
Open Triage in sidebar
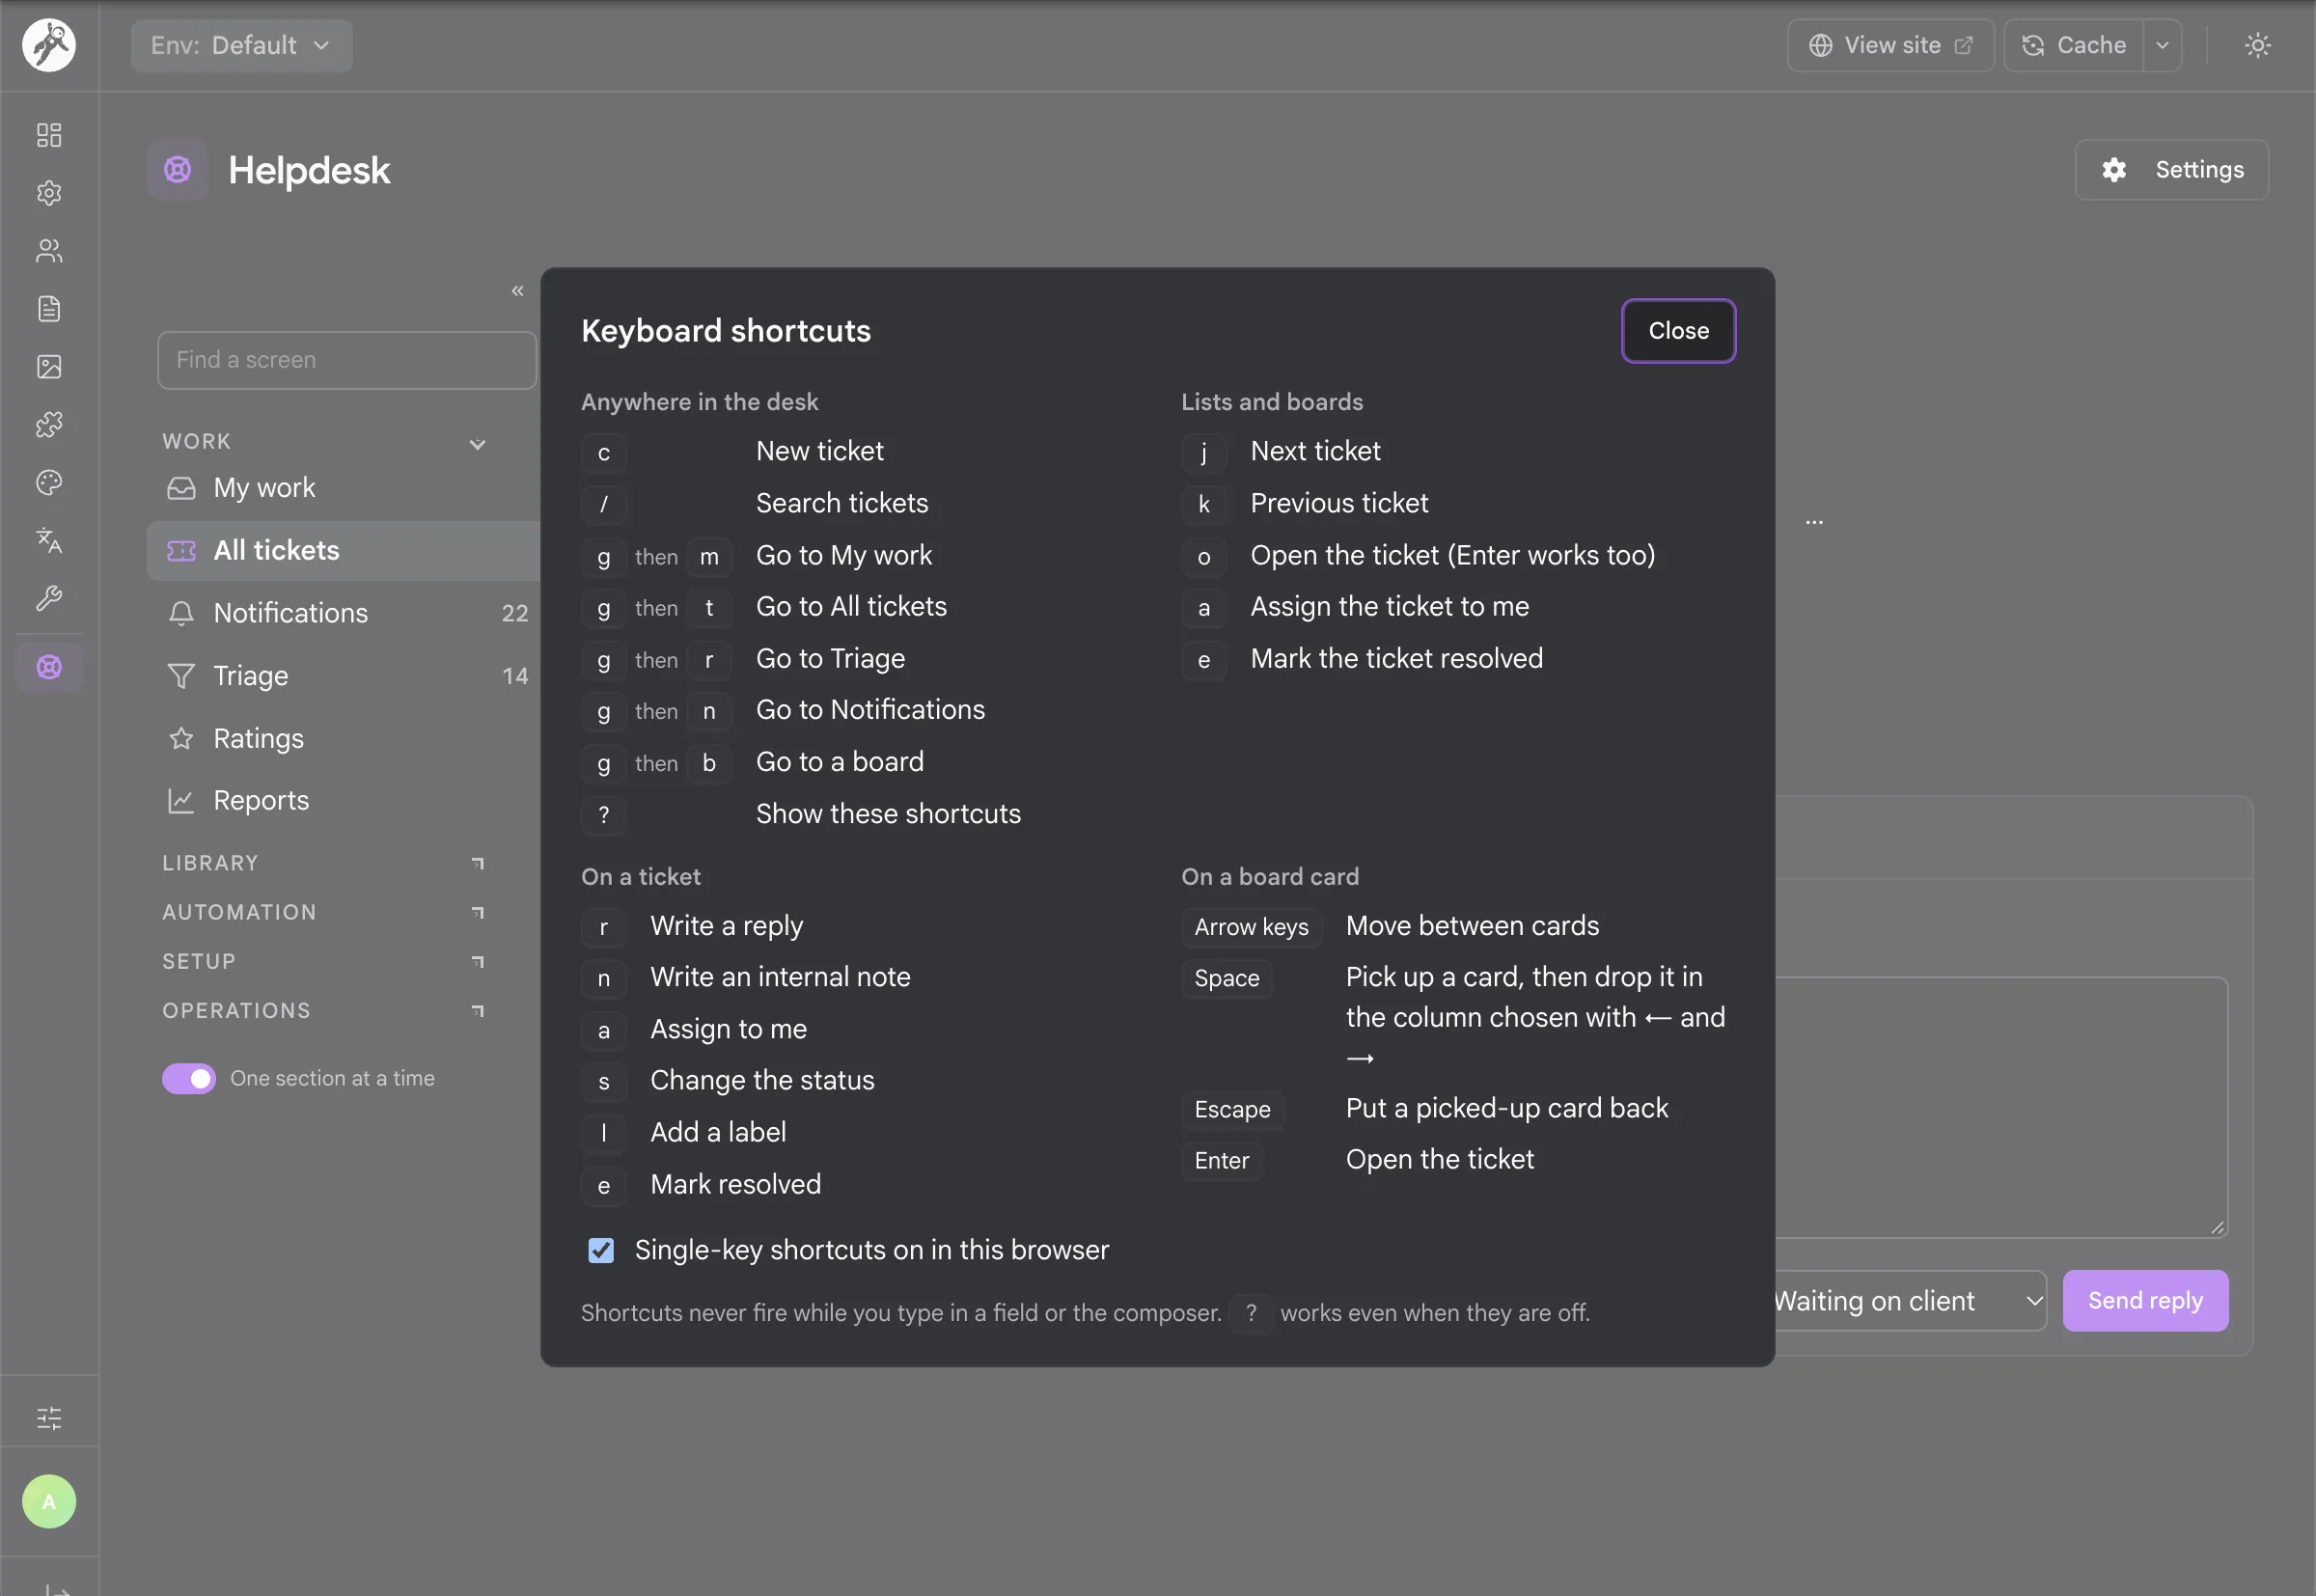(x=343, y=676)
